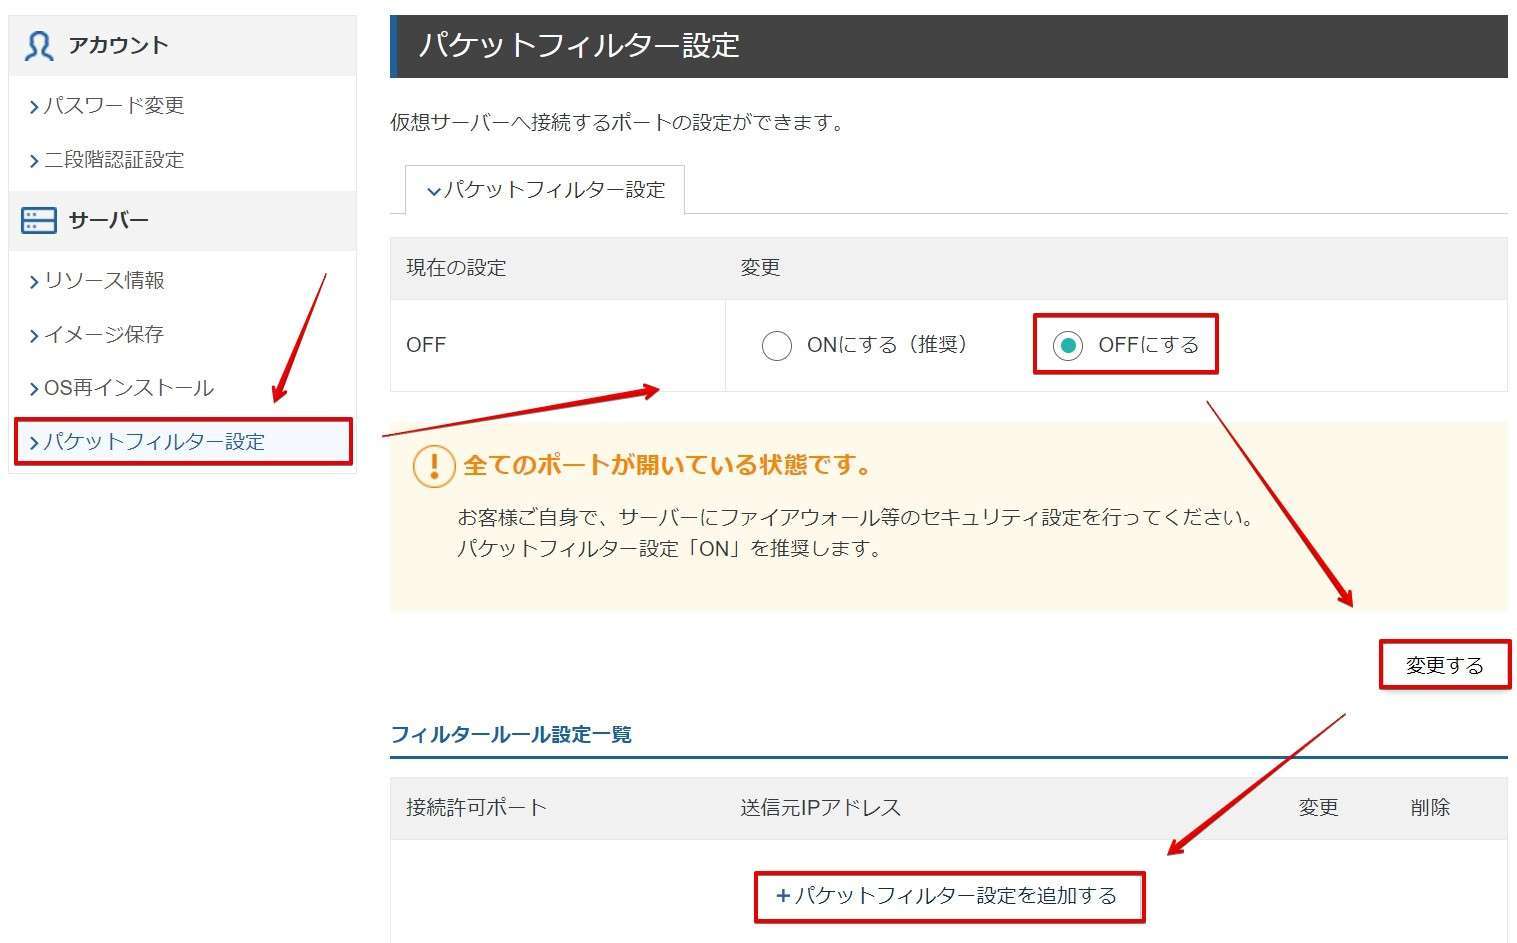Click the chevron on the パケットフィルター設定 tab
Screen dimensions: 1517x943
433,191
